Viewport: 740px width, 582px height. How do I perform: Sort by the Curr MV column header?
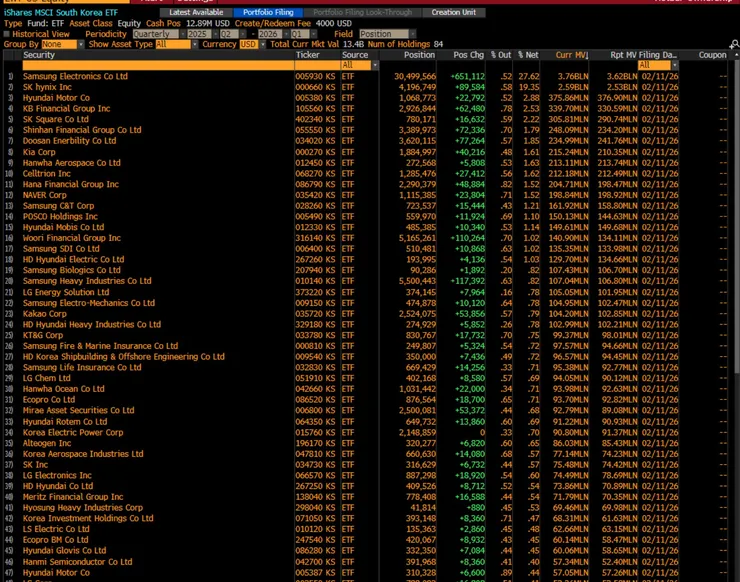click(x=571, y=55)
